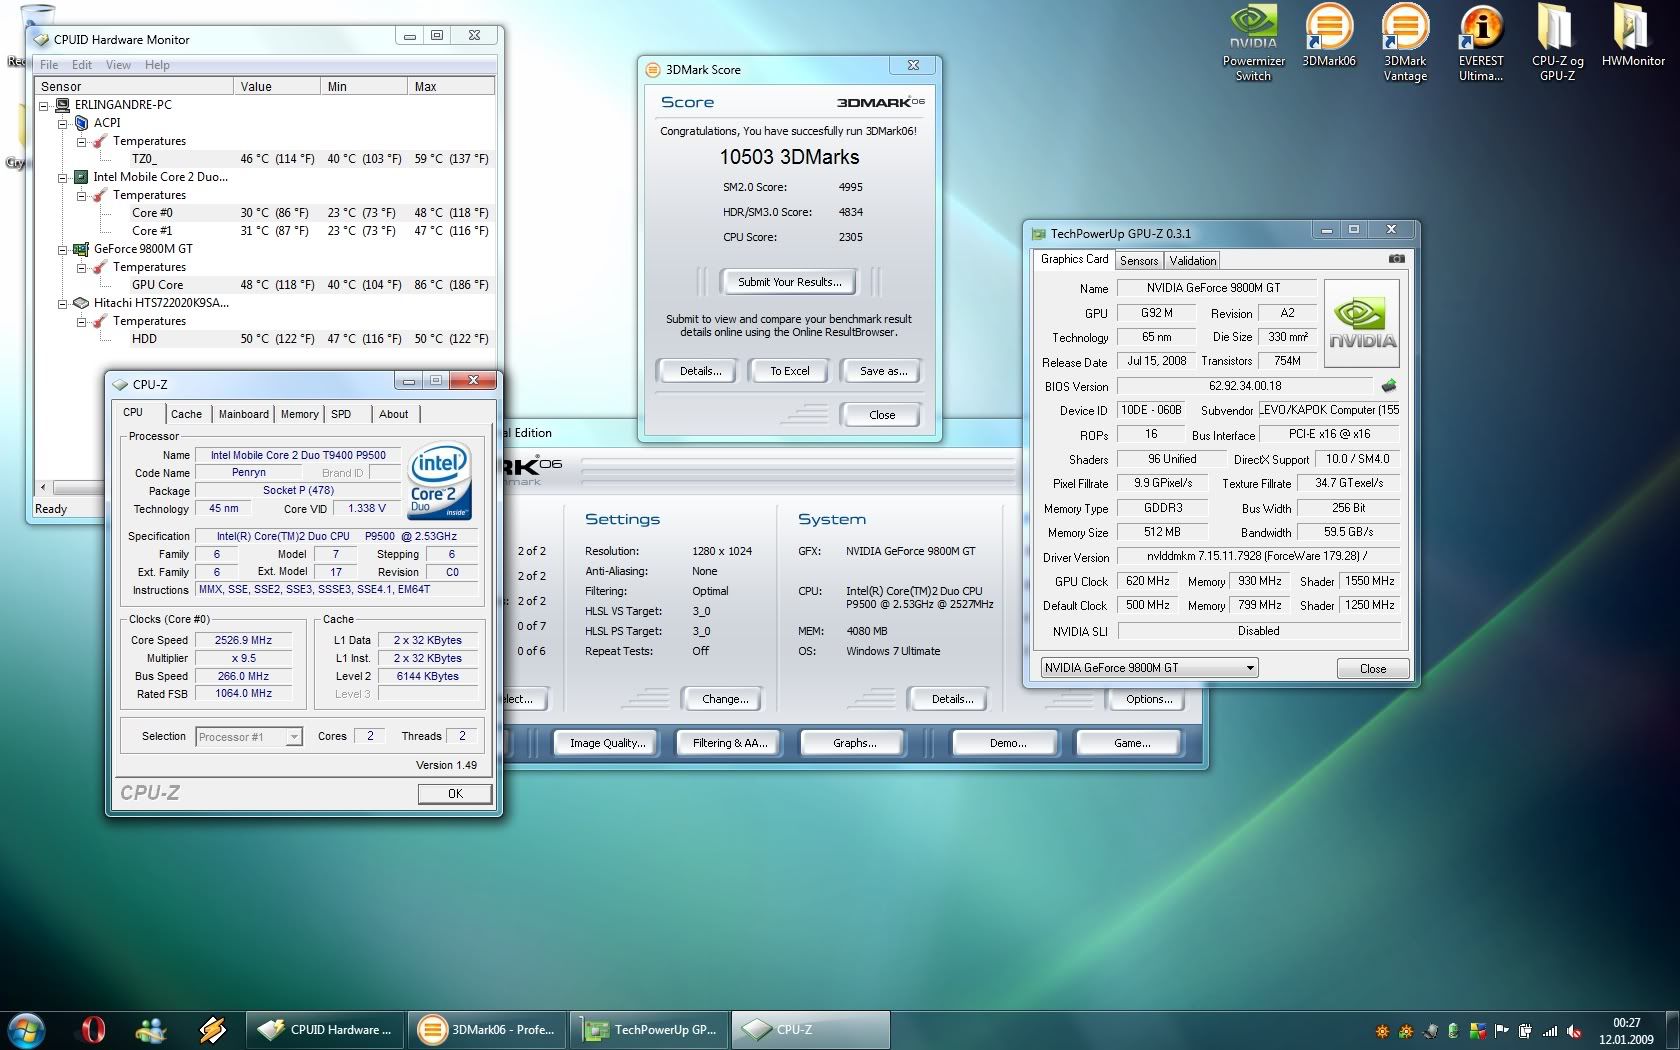
Task: Open the HWMonitor desktop folder
Action: [x=1633, y=36]
